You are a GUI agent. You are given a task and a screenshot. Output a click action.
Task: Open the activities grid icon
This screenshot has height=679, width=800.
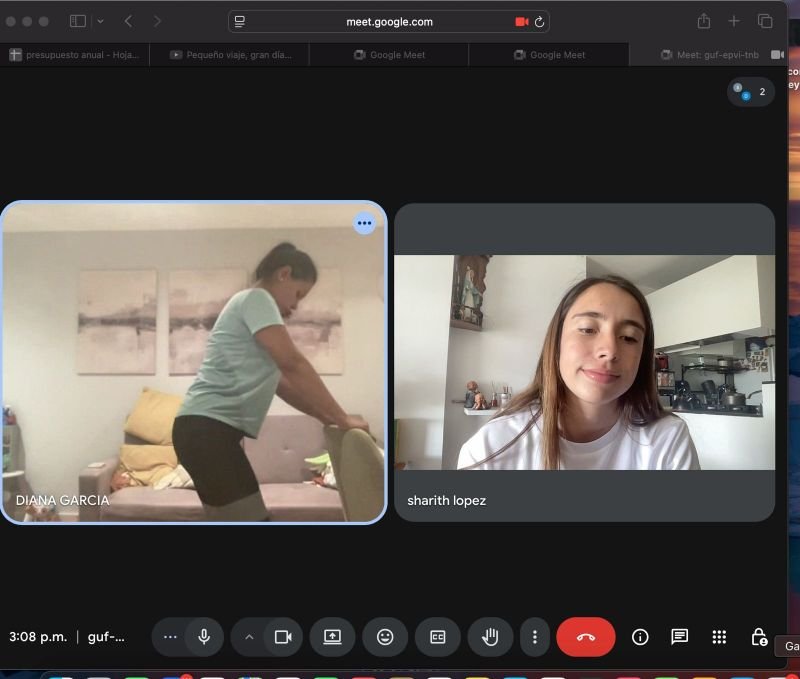[718, 637]
